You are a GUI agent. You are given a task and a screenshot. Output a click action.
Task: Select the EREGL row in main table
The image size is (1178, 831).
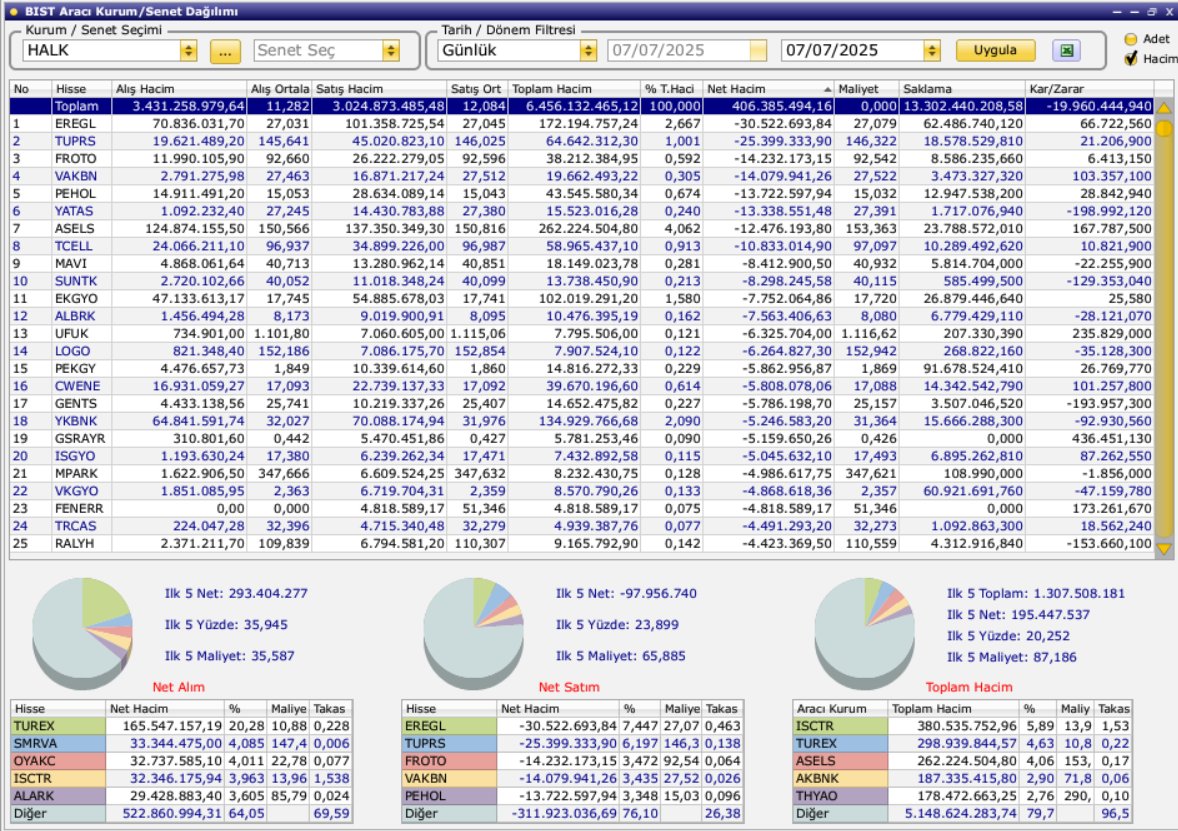pos(581,124)
